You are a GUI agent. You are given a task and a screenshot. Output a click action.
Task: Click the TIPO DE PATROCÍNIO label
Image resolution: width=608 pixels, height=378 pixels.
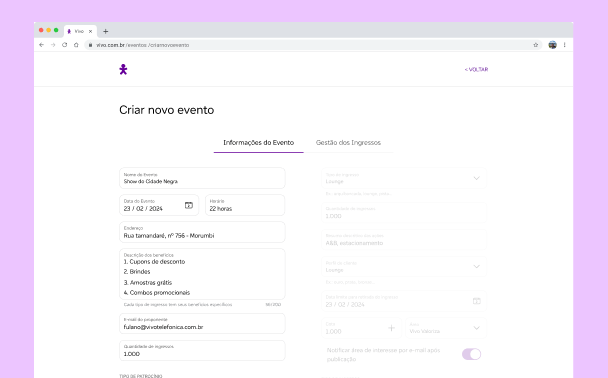pyautogui.click(x=141, y=376)
